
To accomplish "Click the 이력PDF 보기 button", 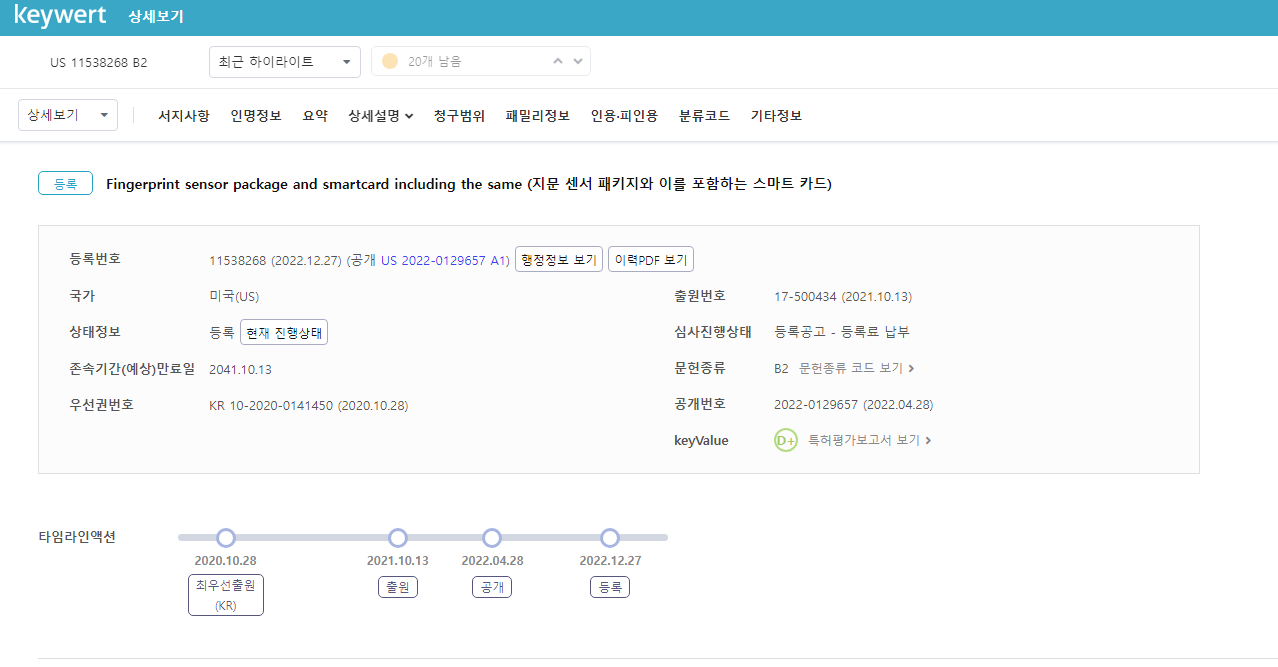I will [x=651, y=260].
